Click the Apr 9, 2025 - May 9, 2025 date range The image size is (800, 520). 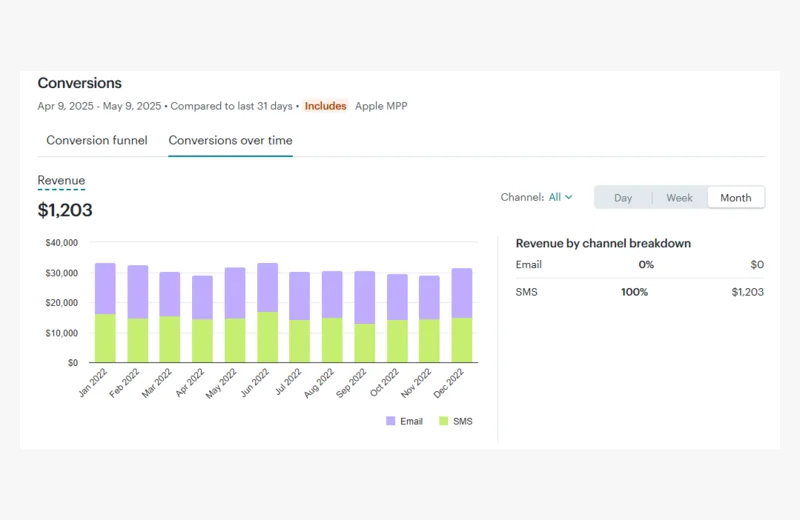(x=99, y=106)
